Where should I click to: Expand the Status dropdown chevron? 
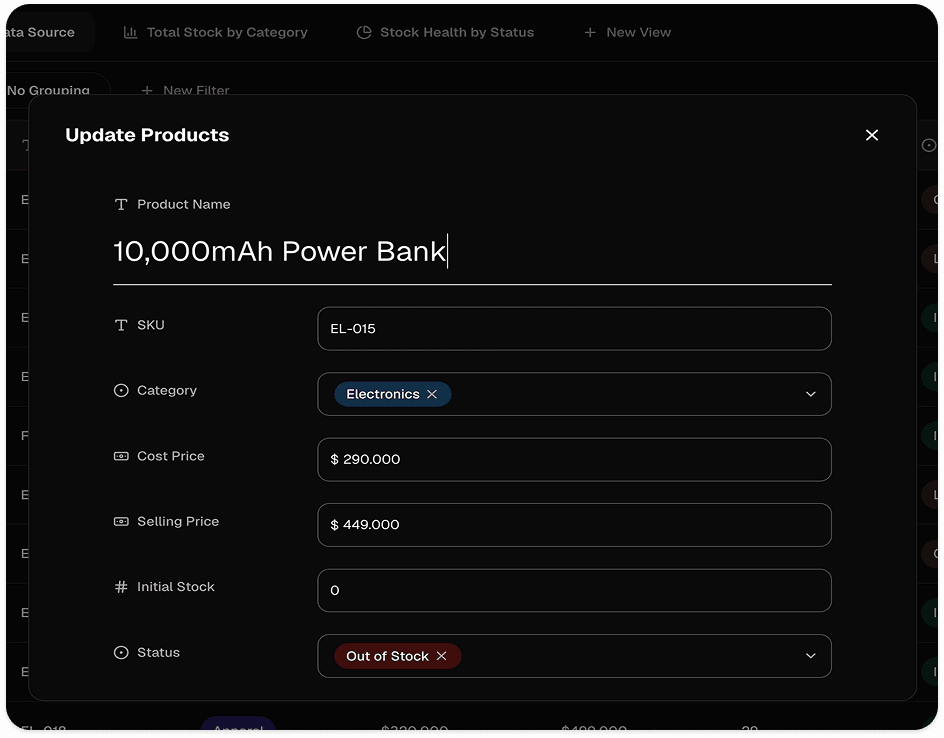point(810,656)
